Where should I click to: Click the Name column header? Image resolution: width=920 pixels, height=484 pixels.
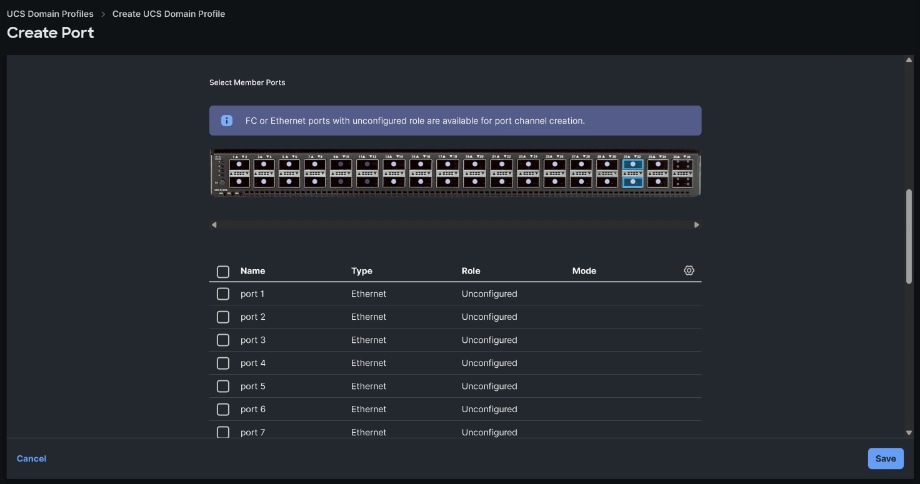click(x=252, y=271)
